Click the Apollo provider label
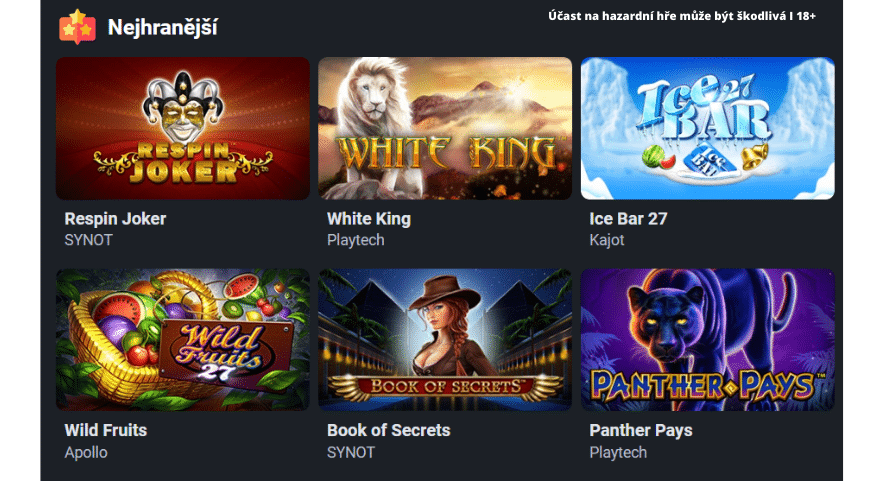 click(86, 452)
